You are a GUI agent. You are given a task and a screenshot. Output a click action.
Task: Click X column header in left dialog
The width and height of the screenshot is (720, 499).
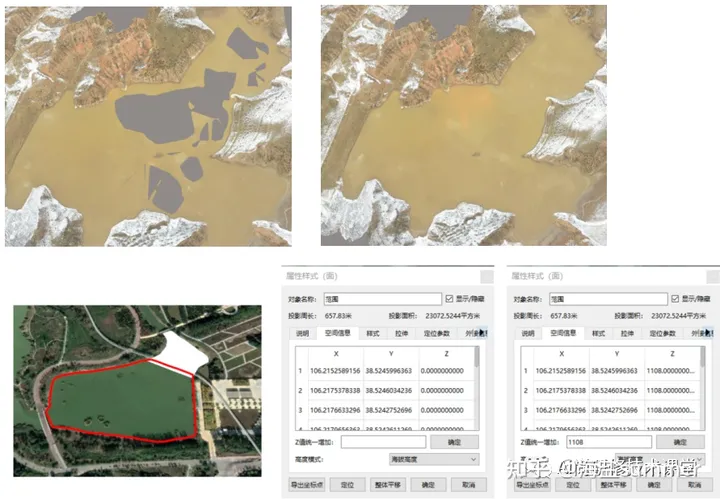tap(336, 353)
